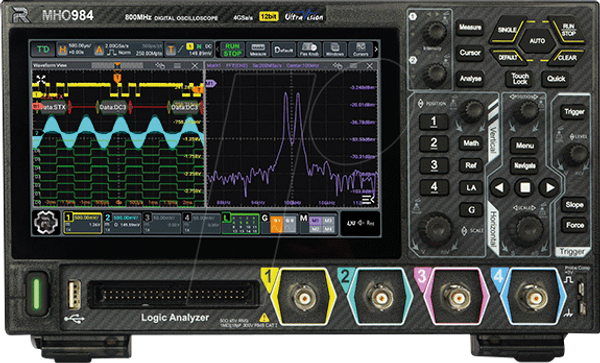Viewport: 600px width, 363px height.
Task: Toggle on-screen channel 2 label
Action: (122, 223)
